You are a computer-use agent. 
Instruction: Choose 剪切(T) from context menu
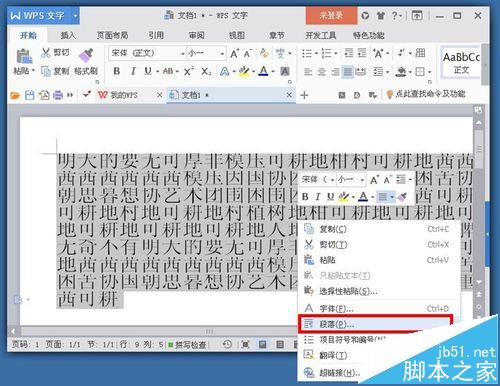[x=378, y=245]
